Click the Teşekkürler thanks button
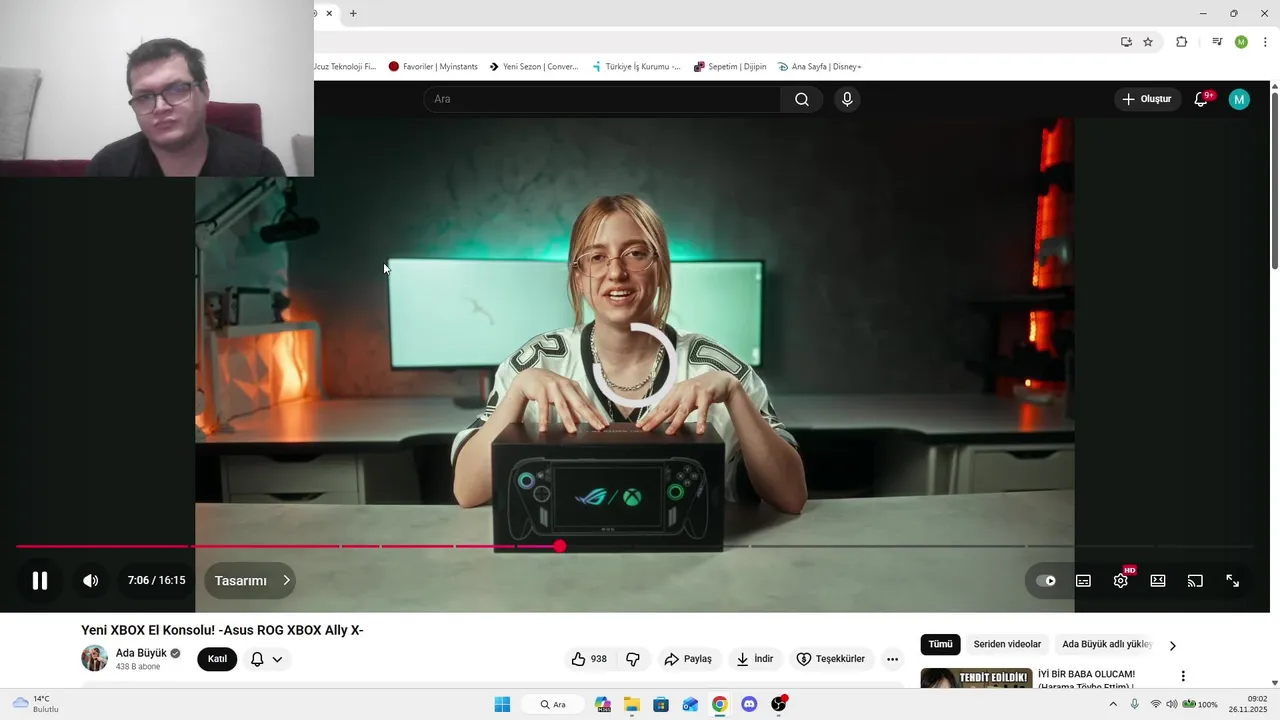 (830, 659)
